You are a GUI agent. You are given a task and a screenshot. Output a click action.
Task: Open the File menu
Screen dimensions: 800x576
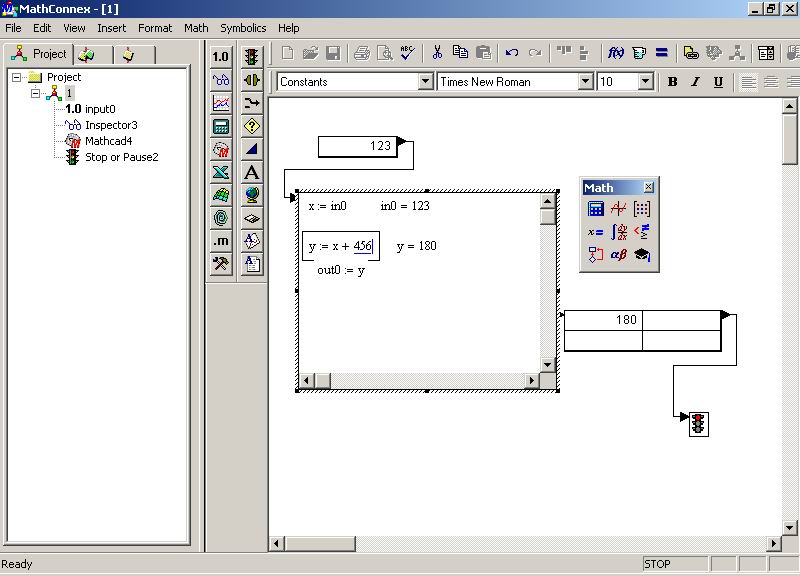13,28
